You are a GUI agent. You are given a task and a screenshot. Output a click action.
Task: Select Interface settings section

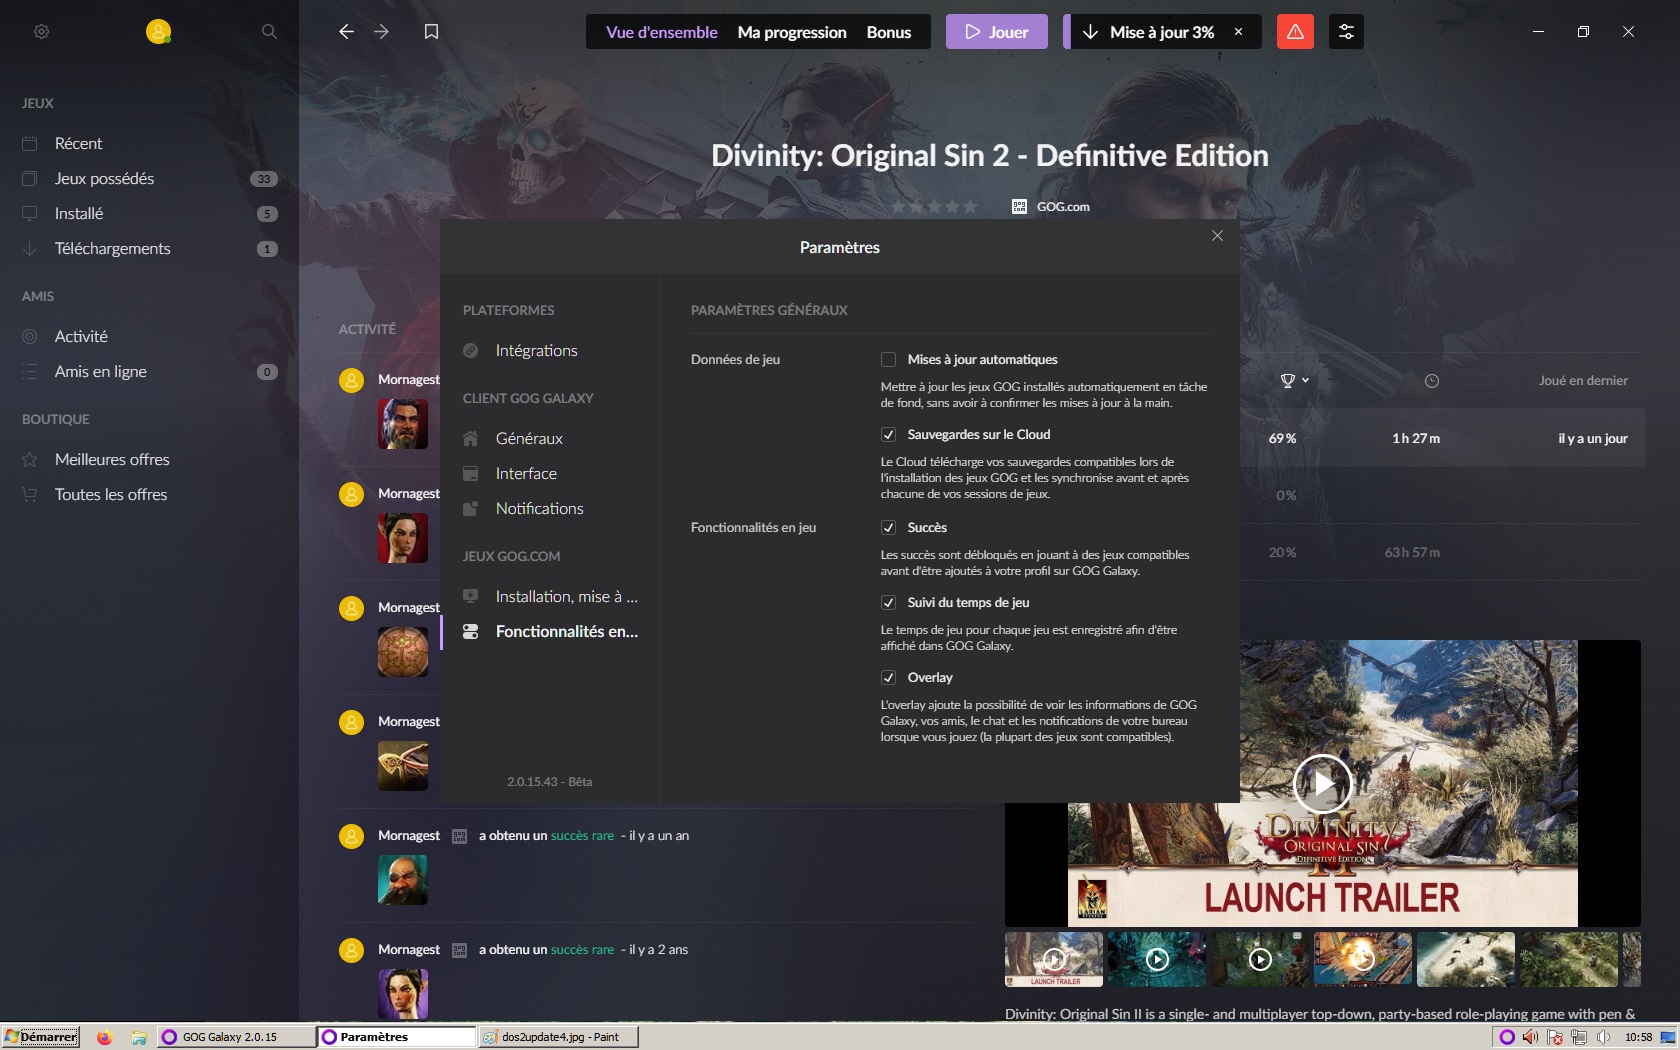526,473
